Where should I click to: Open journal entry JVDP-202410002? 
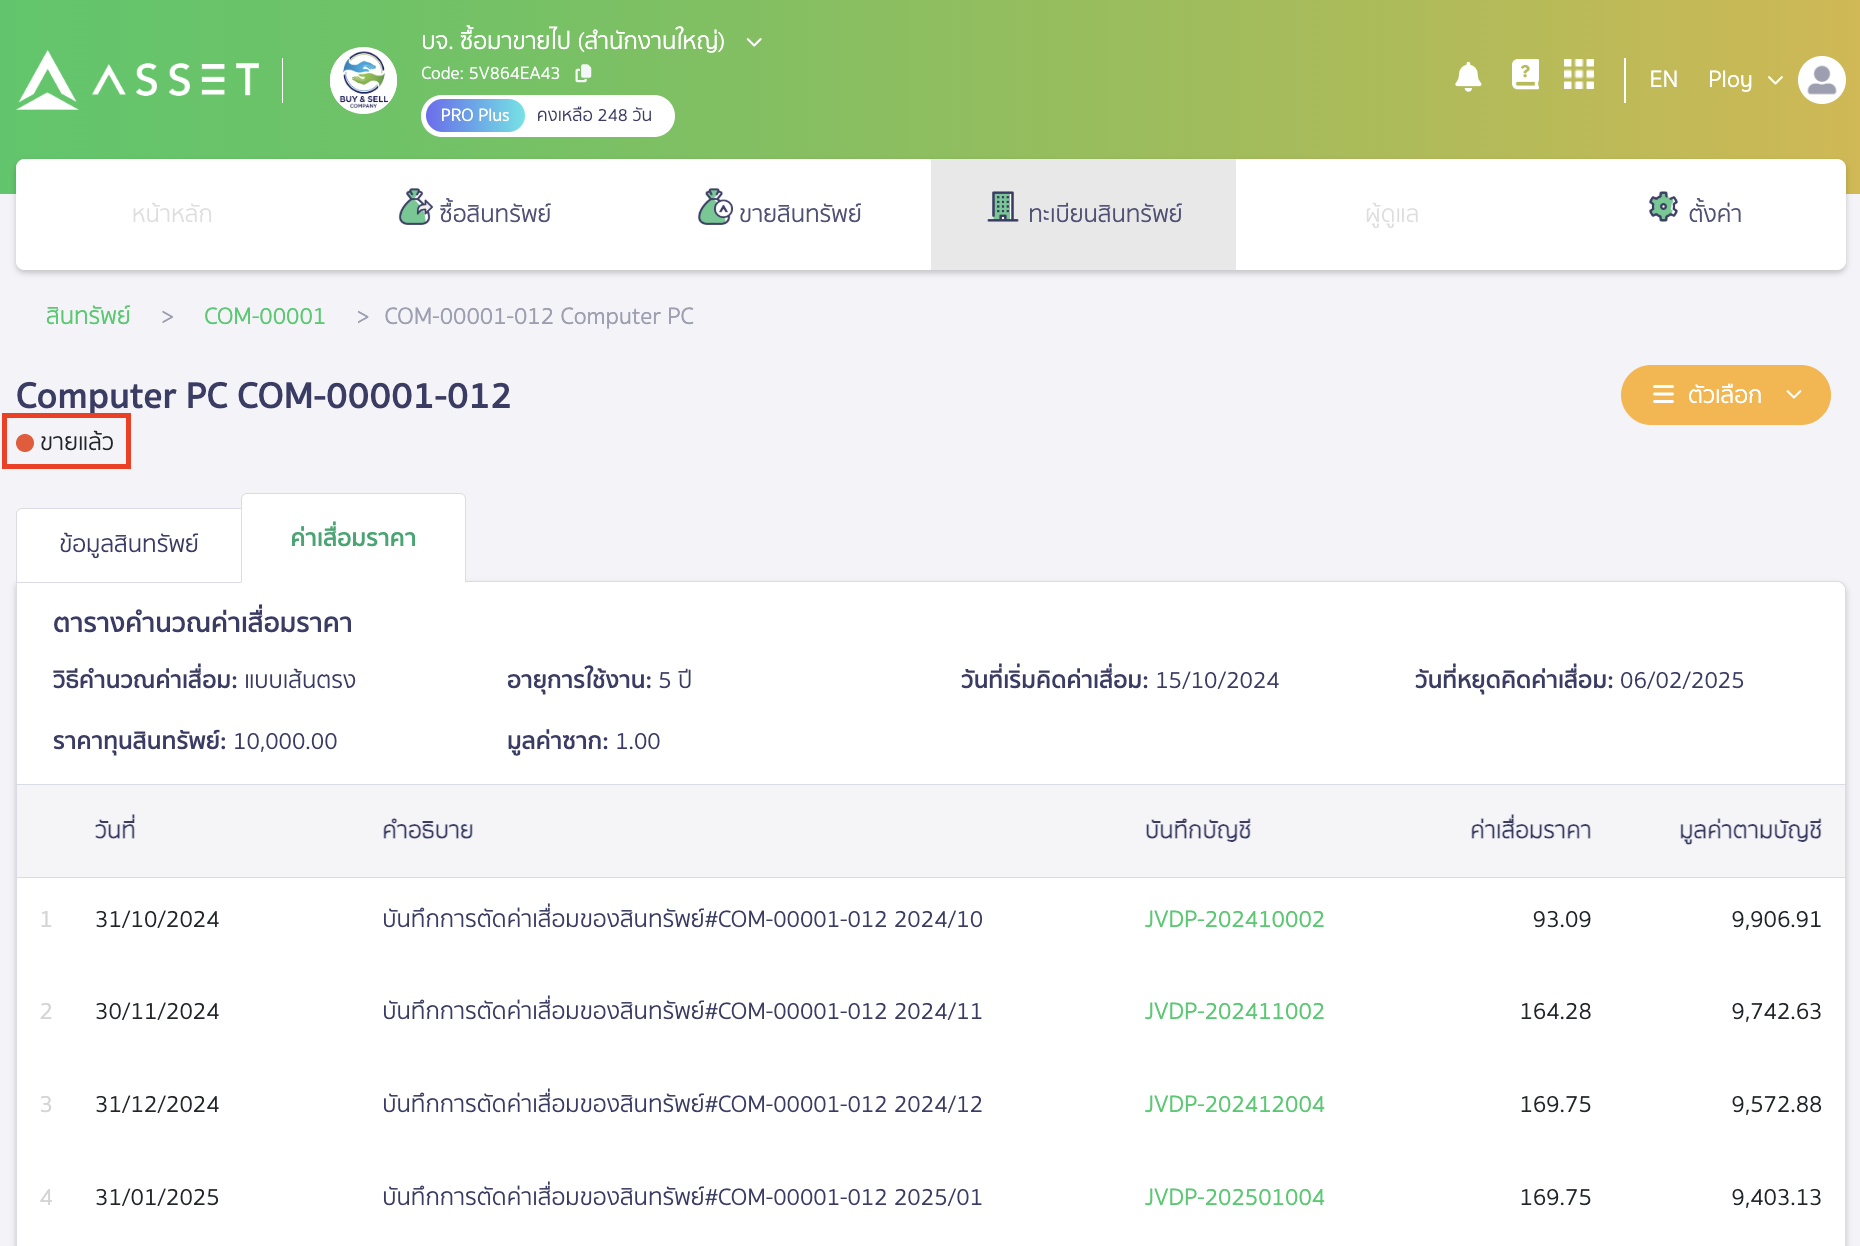pyautogui.click(x=1234, y=919)
